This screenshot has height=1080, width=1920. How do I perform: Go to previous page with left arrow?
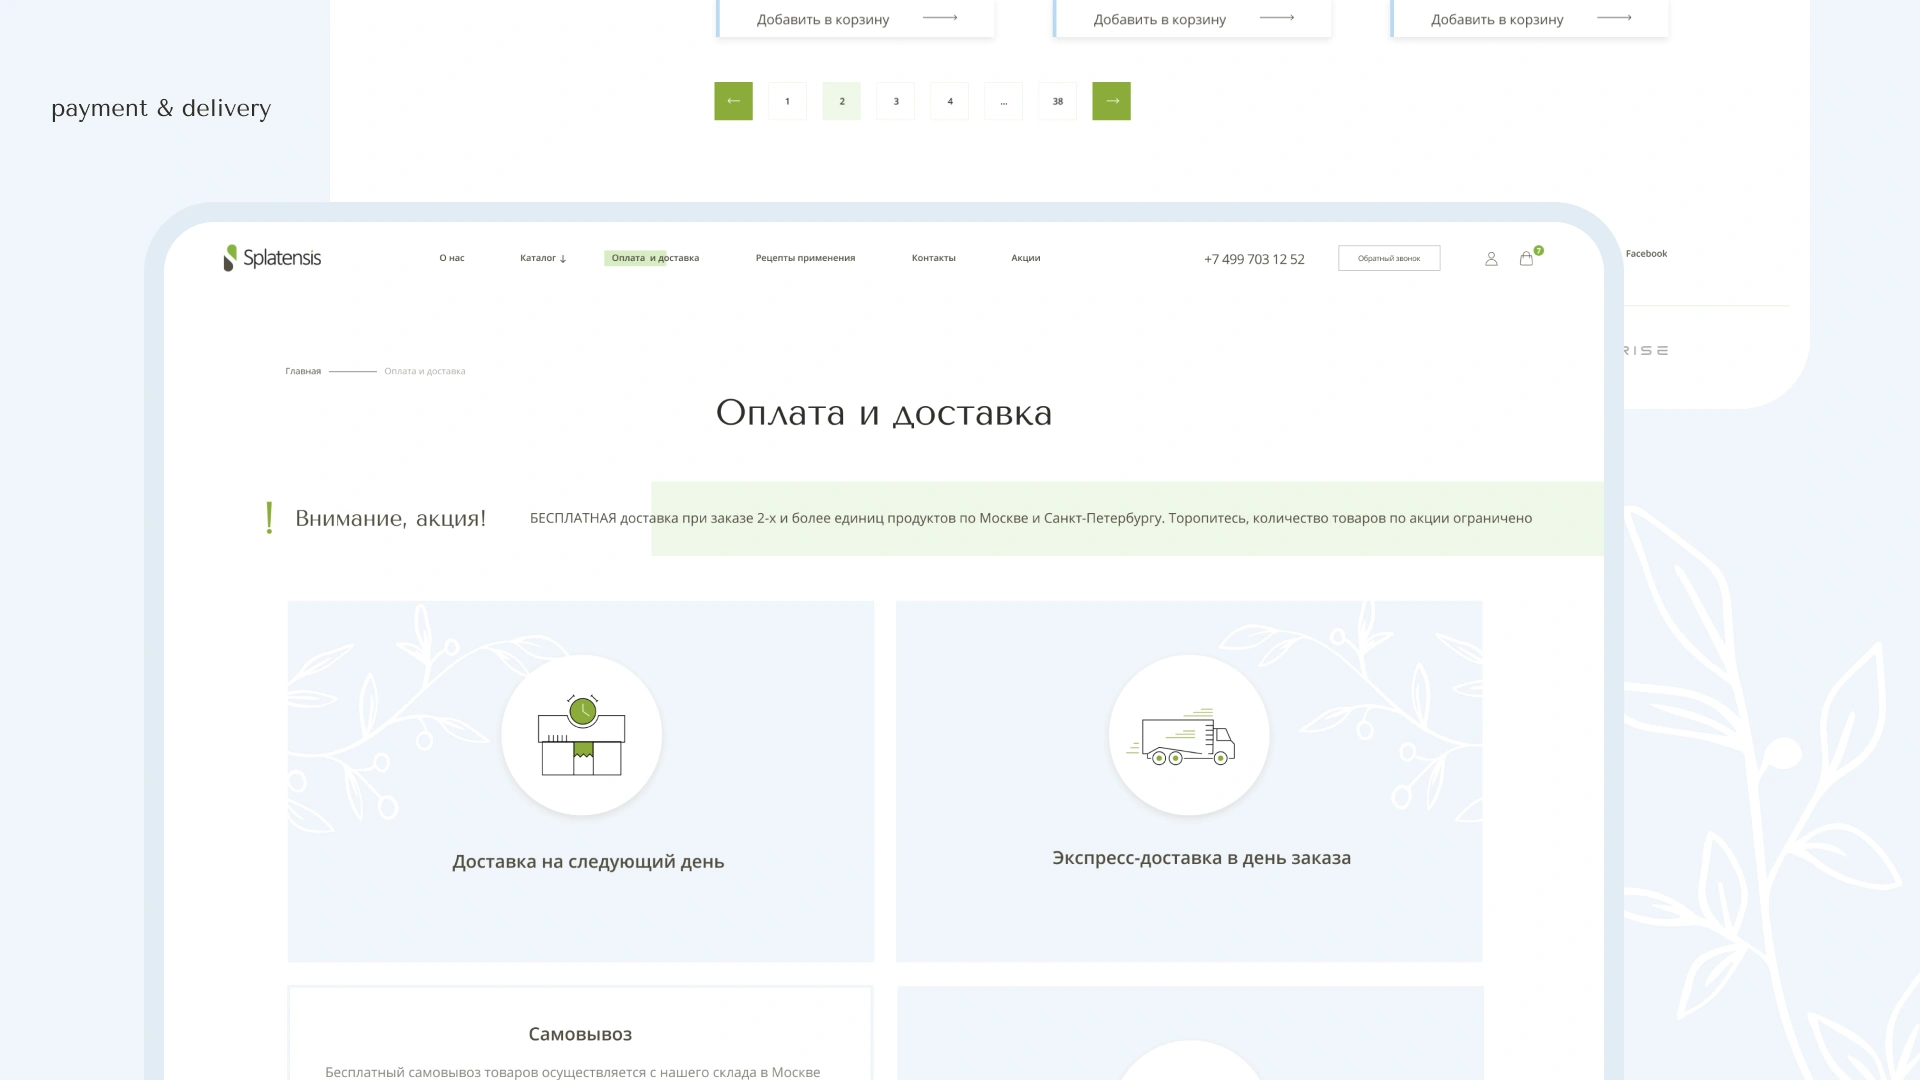pyautogui.click(x=733, y=101)
